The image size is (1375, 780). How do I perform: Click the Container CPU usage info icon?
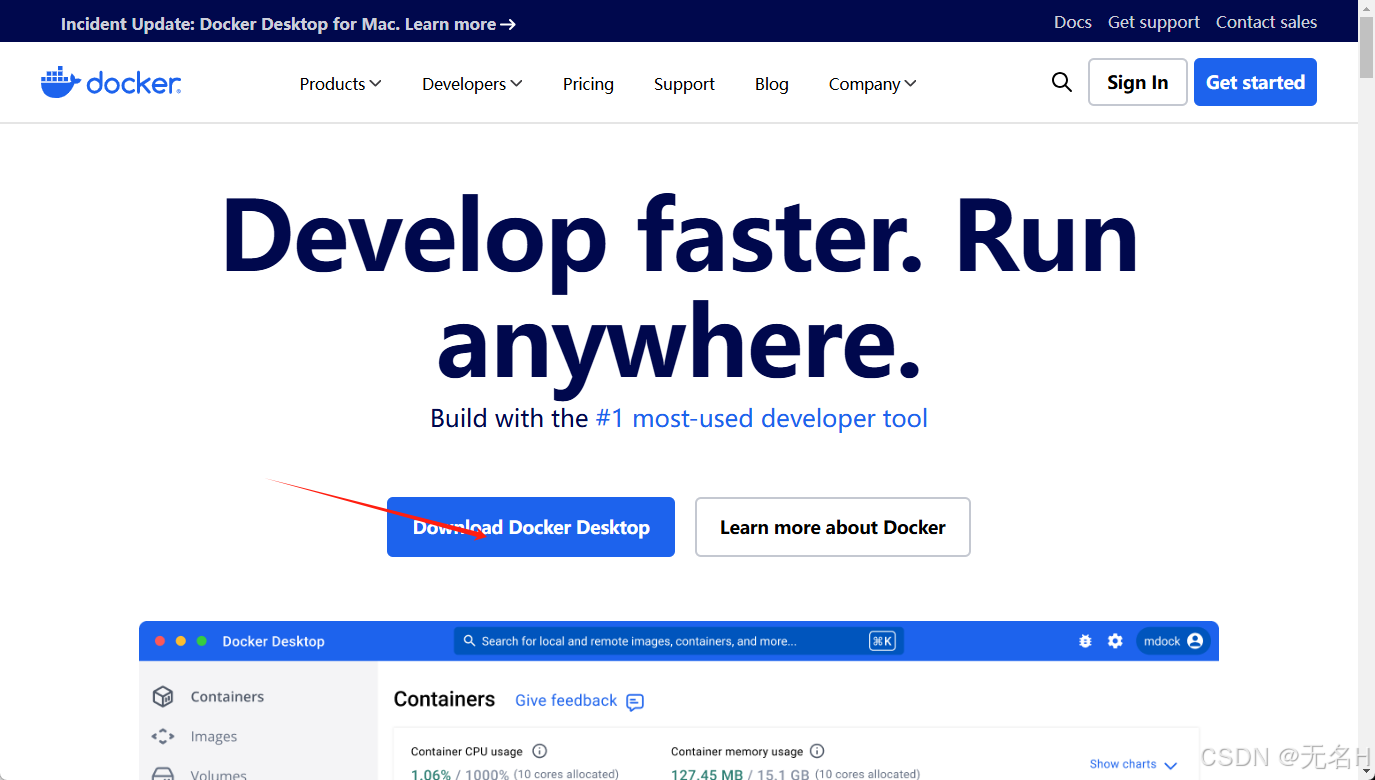pyautogui.click(x=539, y=751)
